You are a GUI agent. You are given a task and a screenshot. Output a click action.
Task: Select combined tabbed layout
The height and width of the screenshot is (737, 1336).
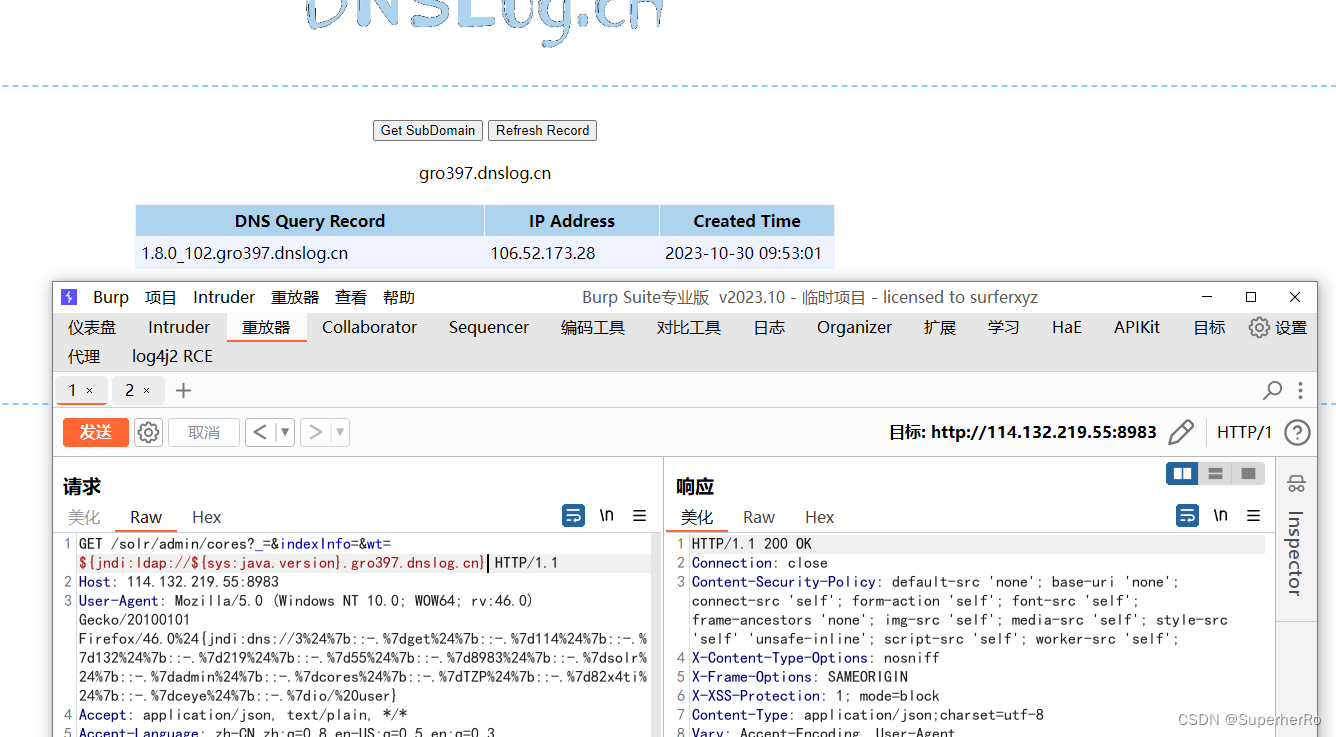1248,473
